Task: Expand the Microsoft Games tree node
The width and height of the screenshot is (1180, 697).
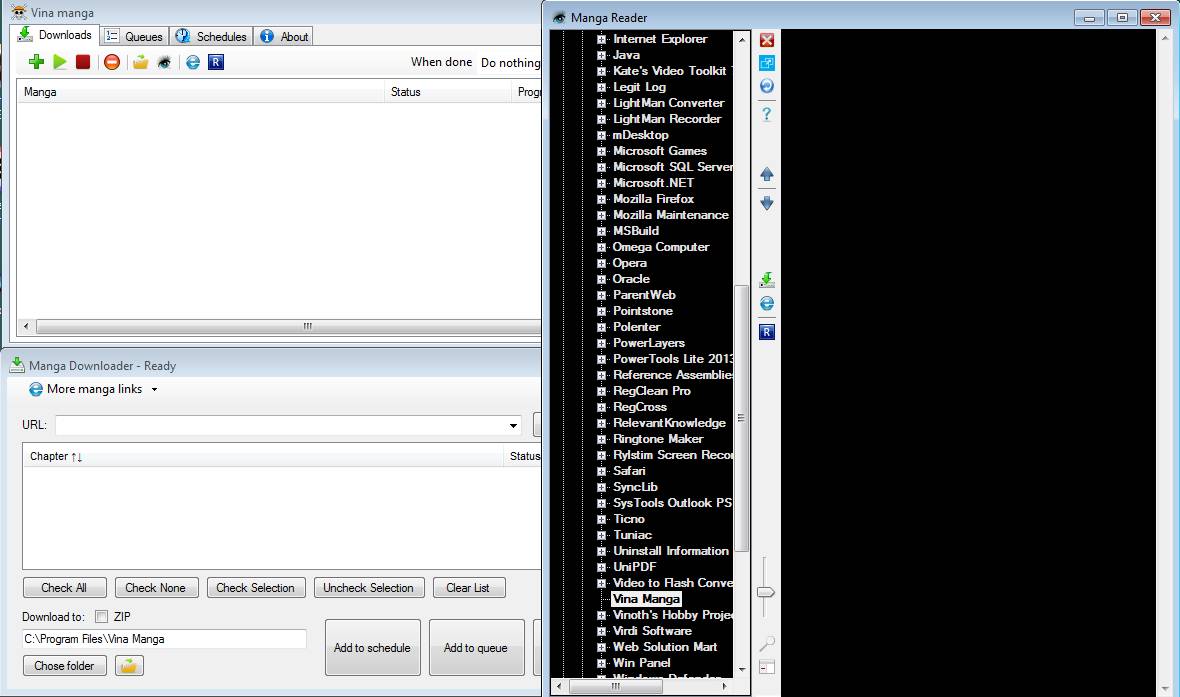Action: pyautogui.click(x=601, y=151)
